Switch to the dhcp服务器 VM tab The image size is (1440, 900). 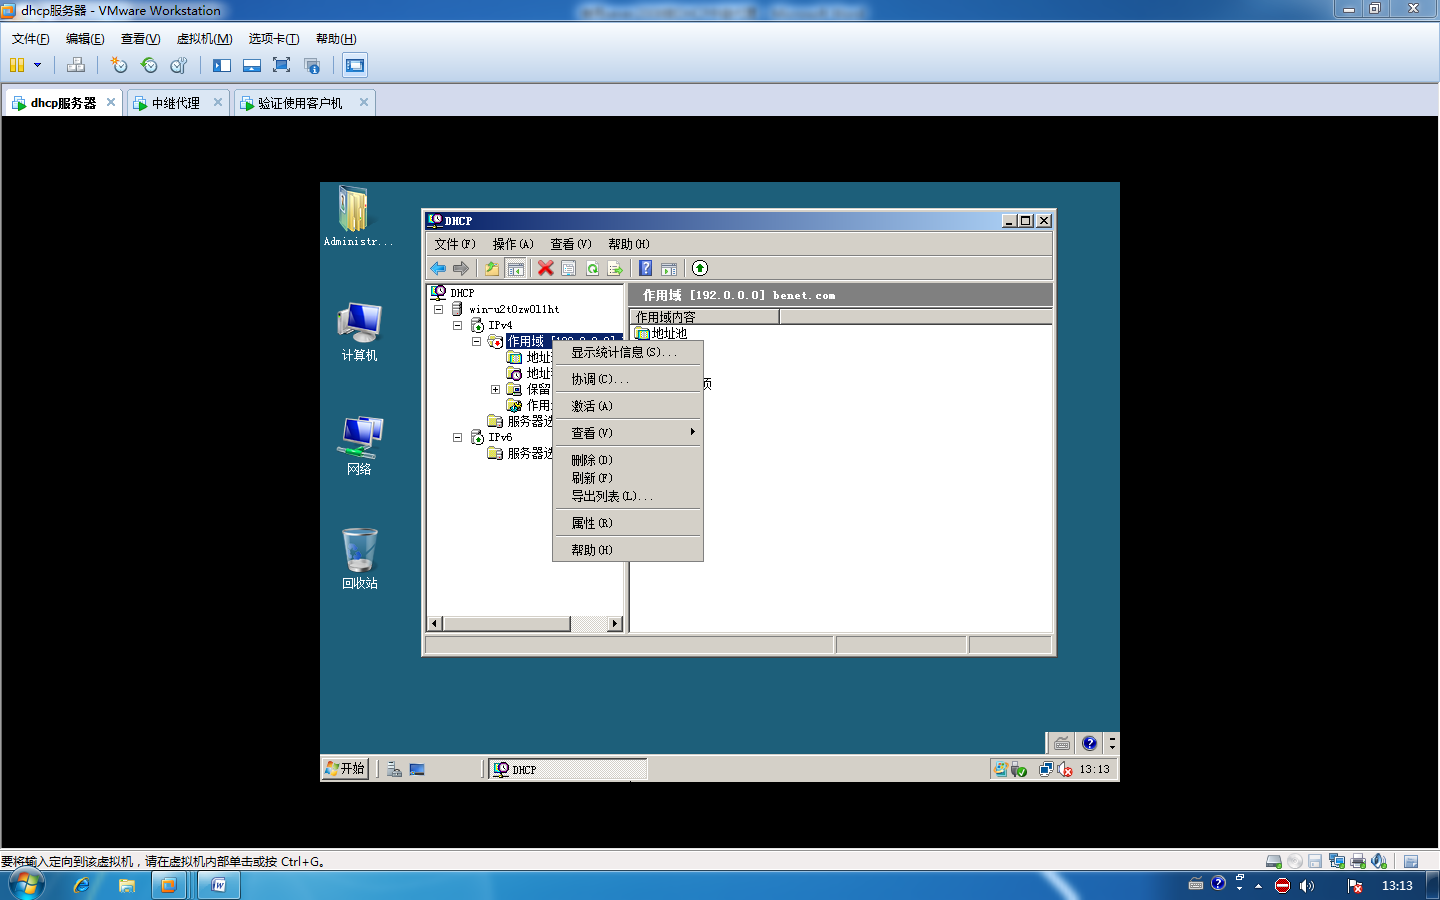click(63, 103)
